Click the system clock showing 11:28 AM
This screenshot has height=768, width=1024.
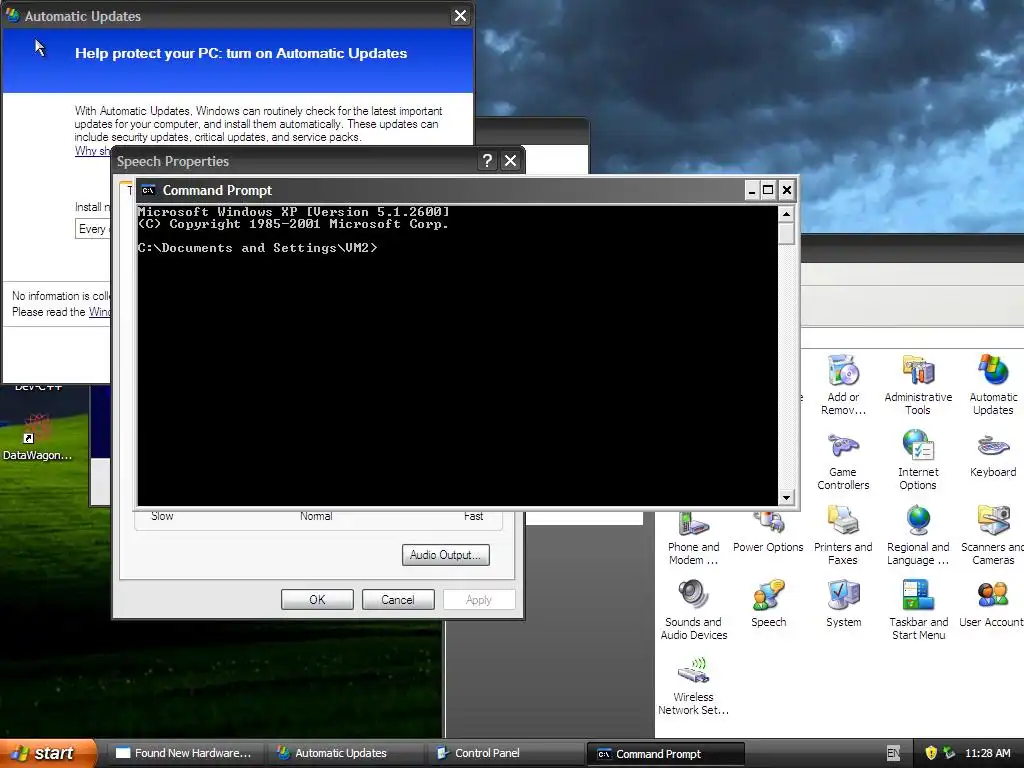pos(987,753)
